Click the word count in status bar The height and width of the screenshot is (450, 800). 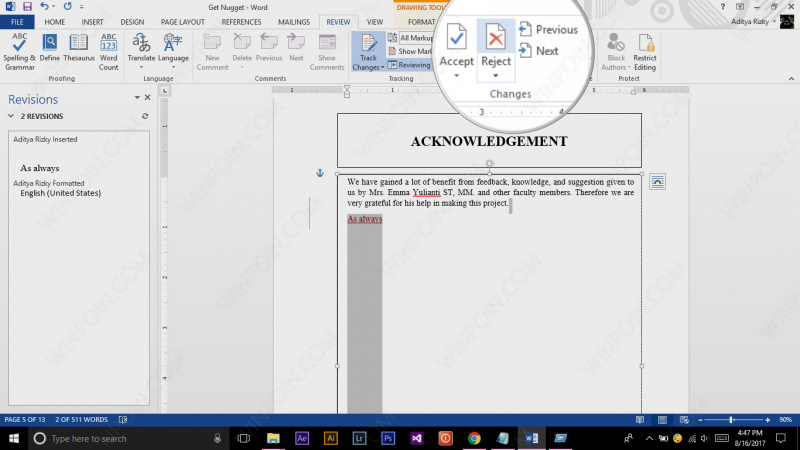coord(82,419)
